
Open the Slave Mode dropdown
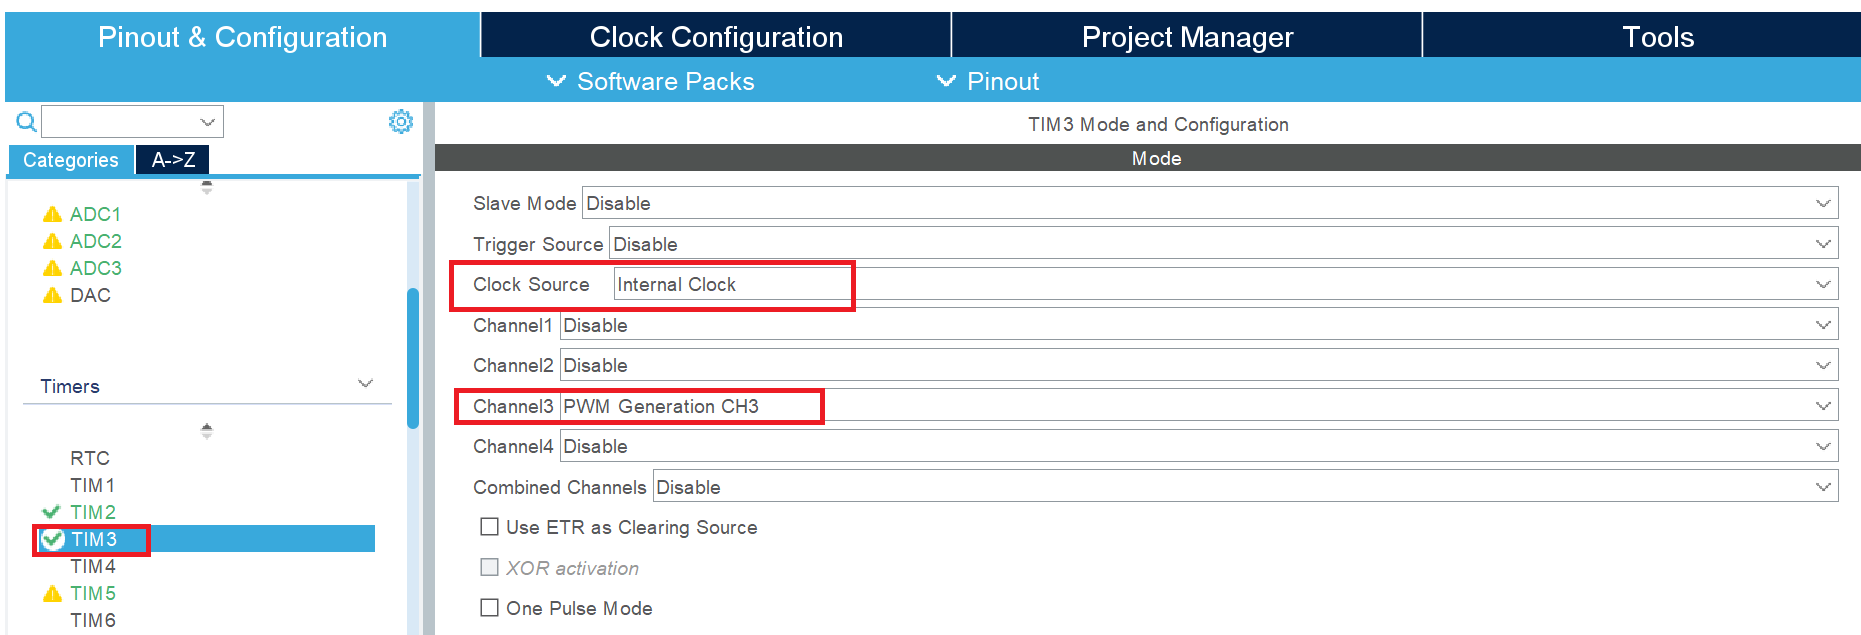[1210, 203]
